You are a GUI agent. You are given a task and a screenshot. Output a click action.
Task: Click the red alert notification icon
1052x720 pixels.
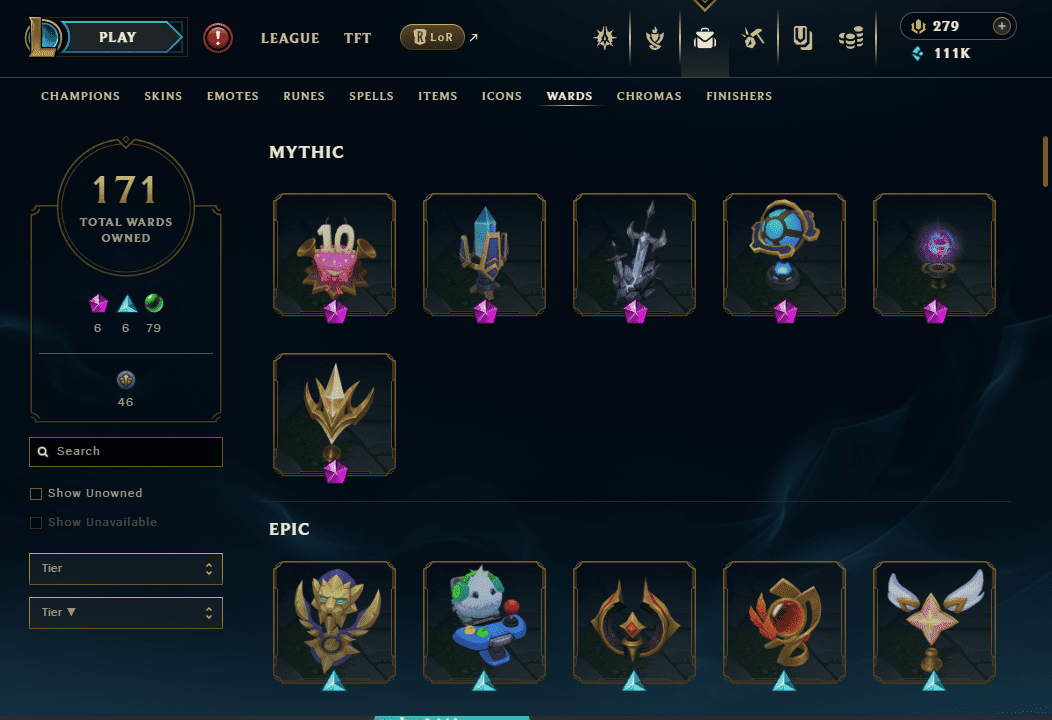[x=217, y=38]
